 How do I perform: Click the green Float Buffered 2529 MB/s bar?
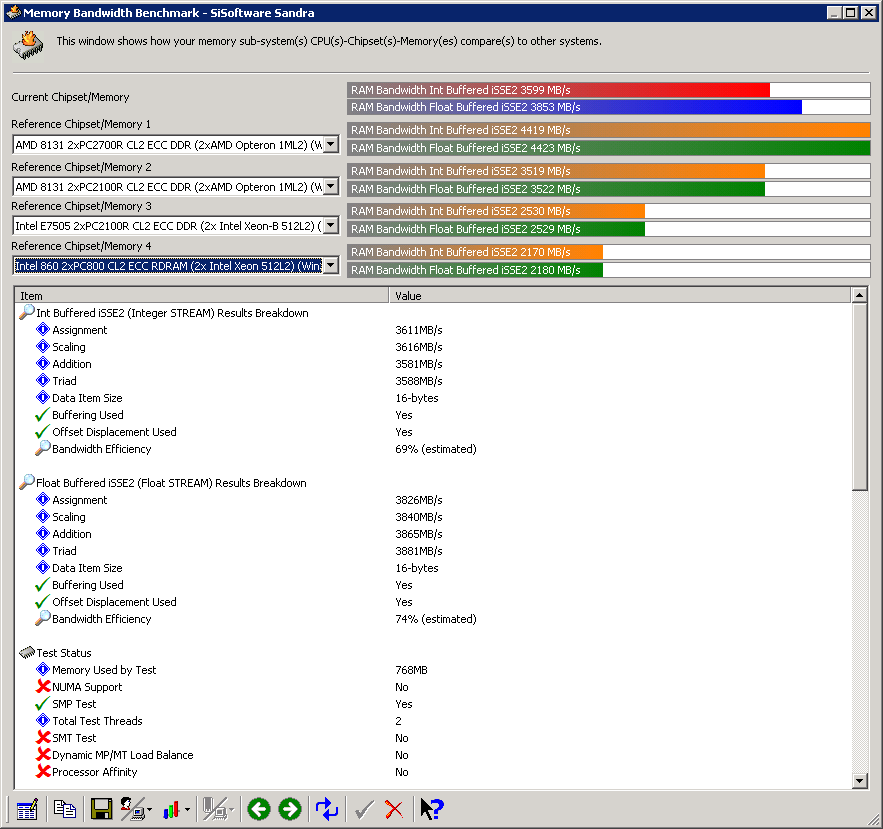[x=496, y=229]
